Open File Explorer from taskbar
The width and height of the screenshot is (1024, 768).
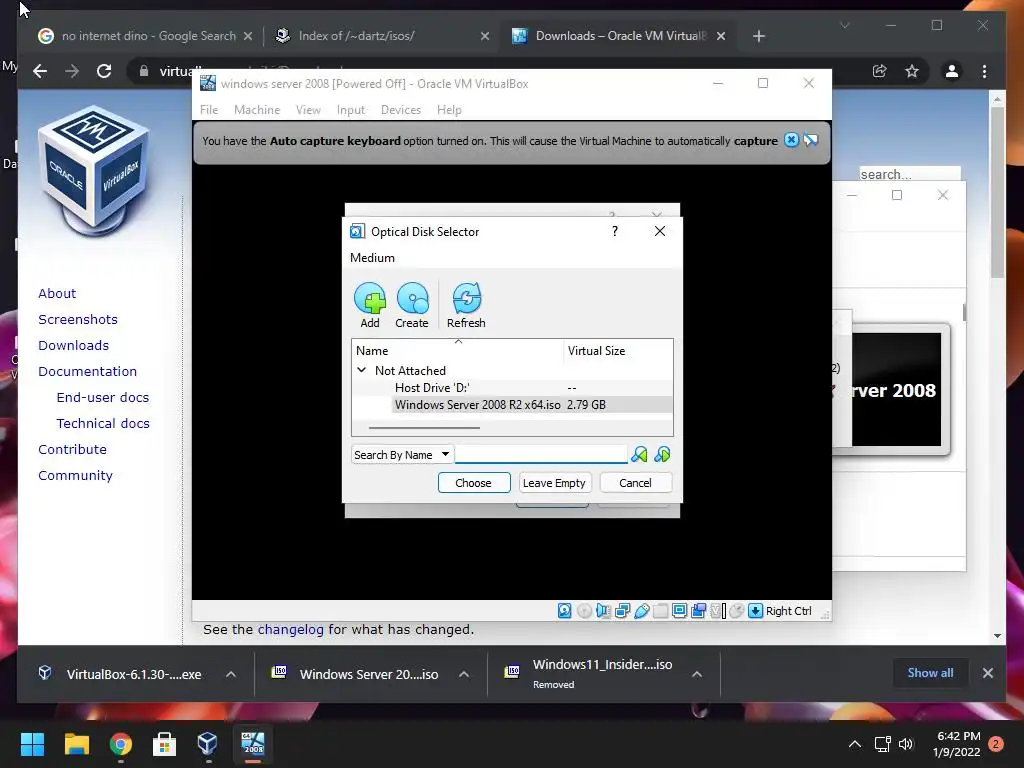tap(76, 744)
